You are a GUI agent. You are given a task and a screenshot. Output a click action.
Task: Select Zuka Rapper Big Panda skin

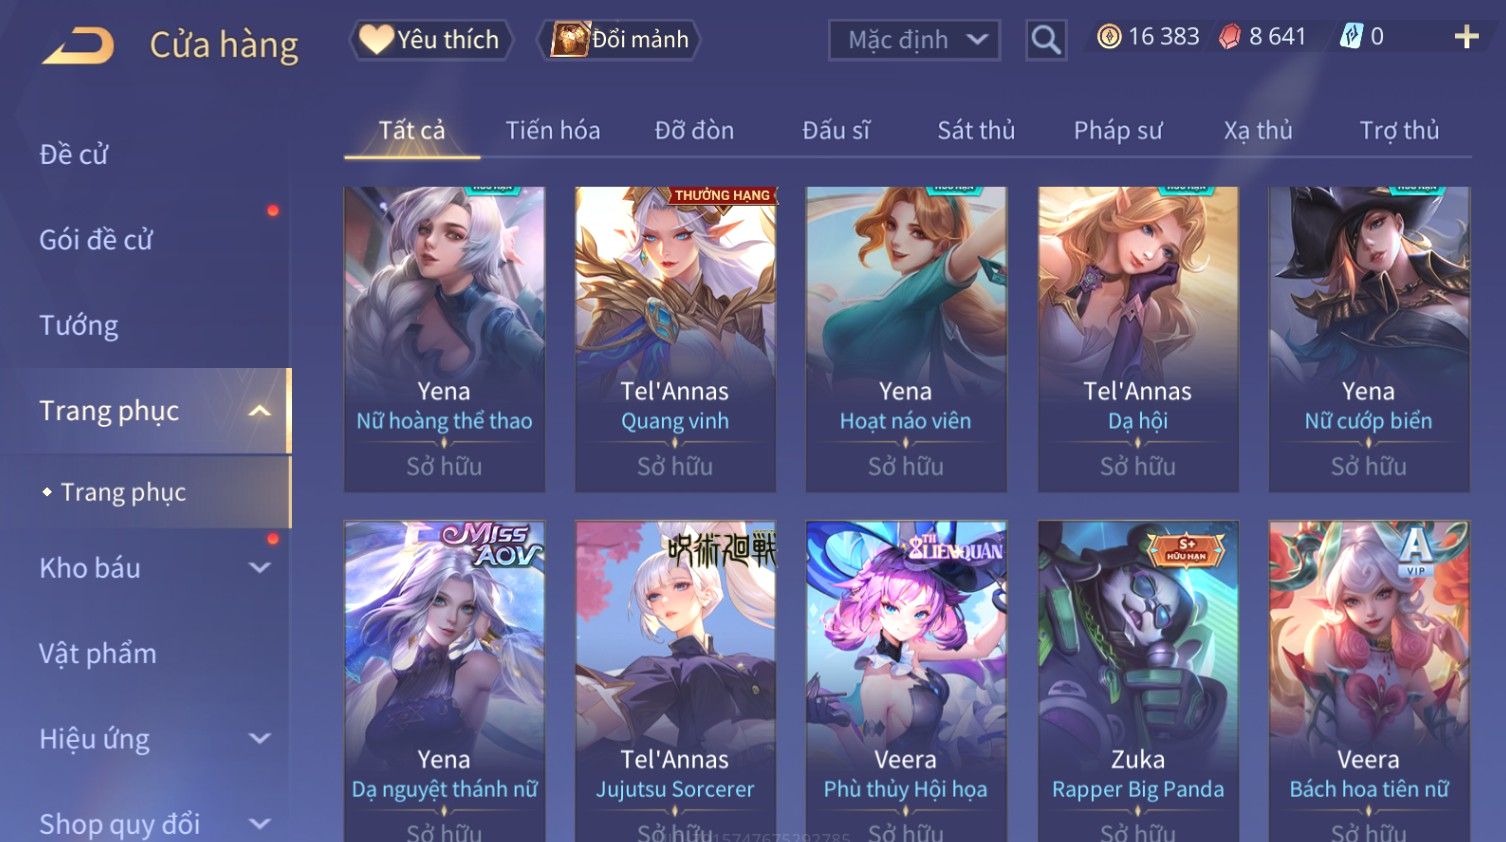tap(1138, 681)
